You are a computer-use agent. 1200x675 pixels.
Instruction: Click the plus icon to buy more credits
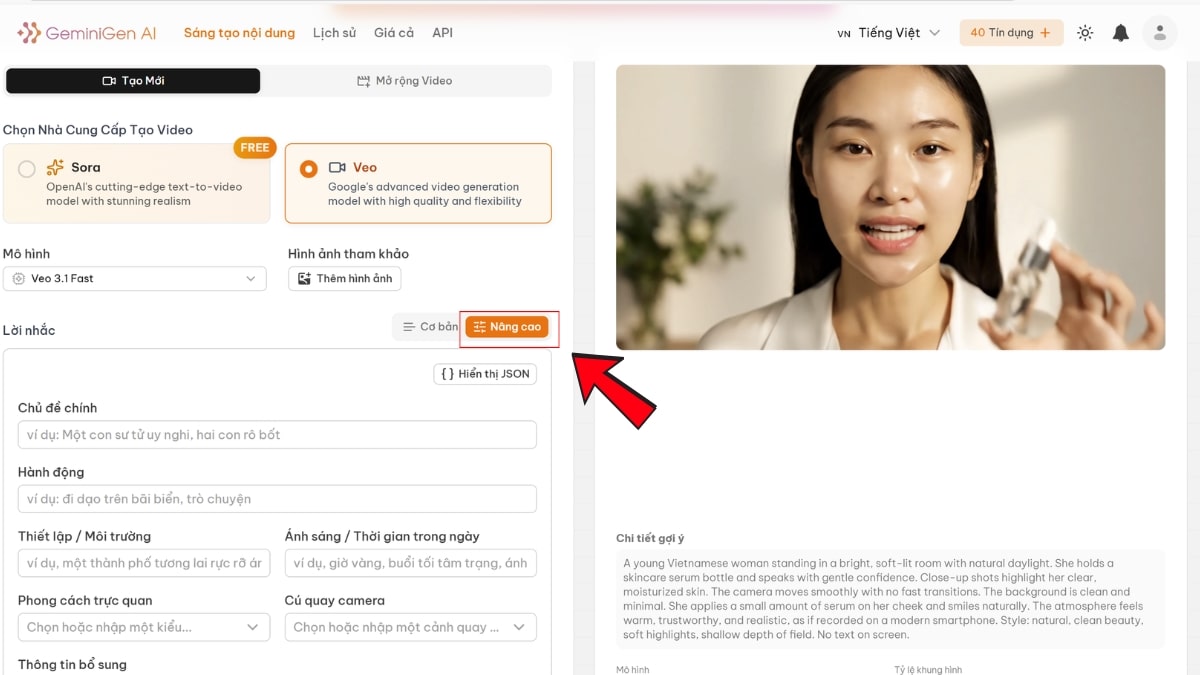(1043, 32)
